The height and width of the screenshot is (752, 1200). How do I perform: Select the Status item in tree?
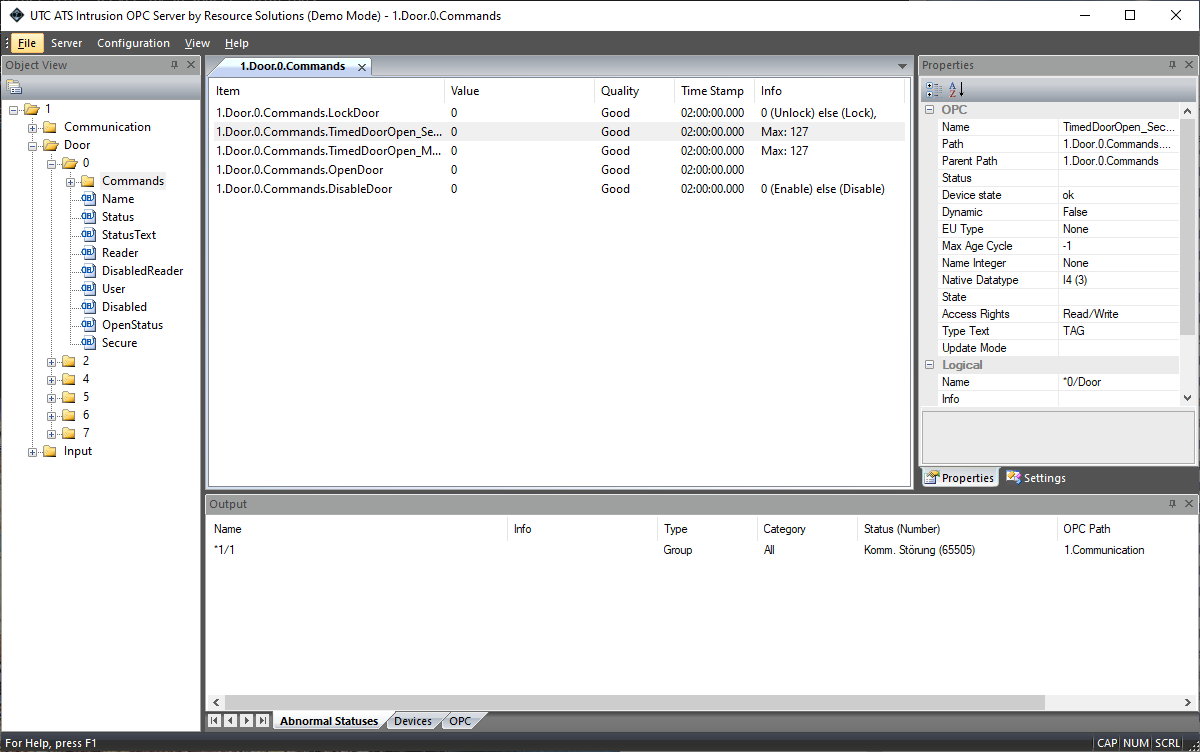coord(118,217)
